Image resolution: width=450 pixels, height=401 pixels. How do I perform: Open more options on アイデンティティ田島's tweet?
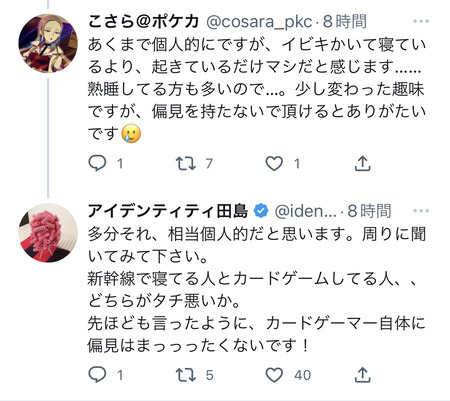pos(421,211)
